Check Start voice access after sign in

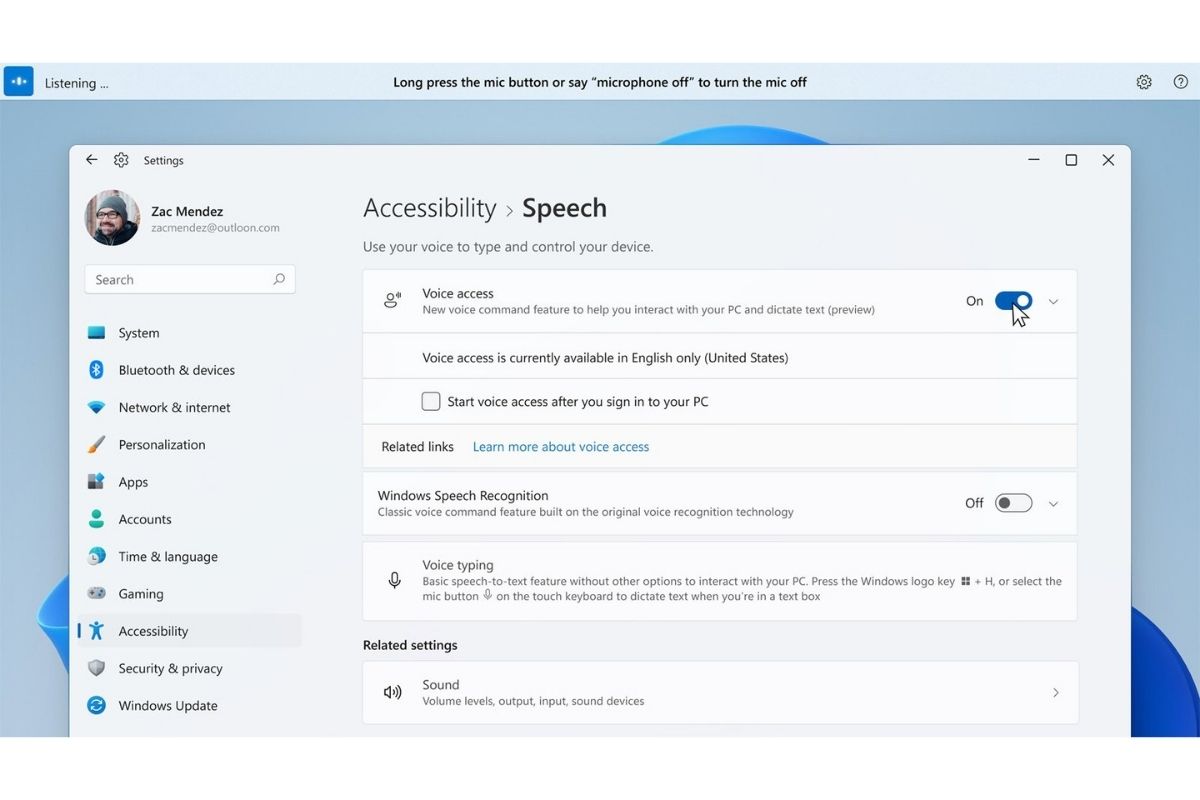point(431,401)
